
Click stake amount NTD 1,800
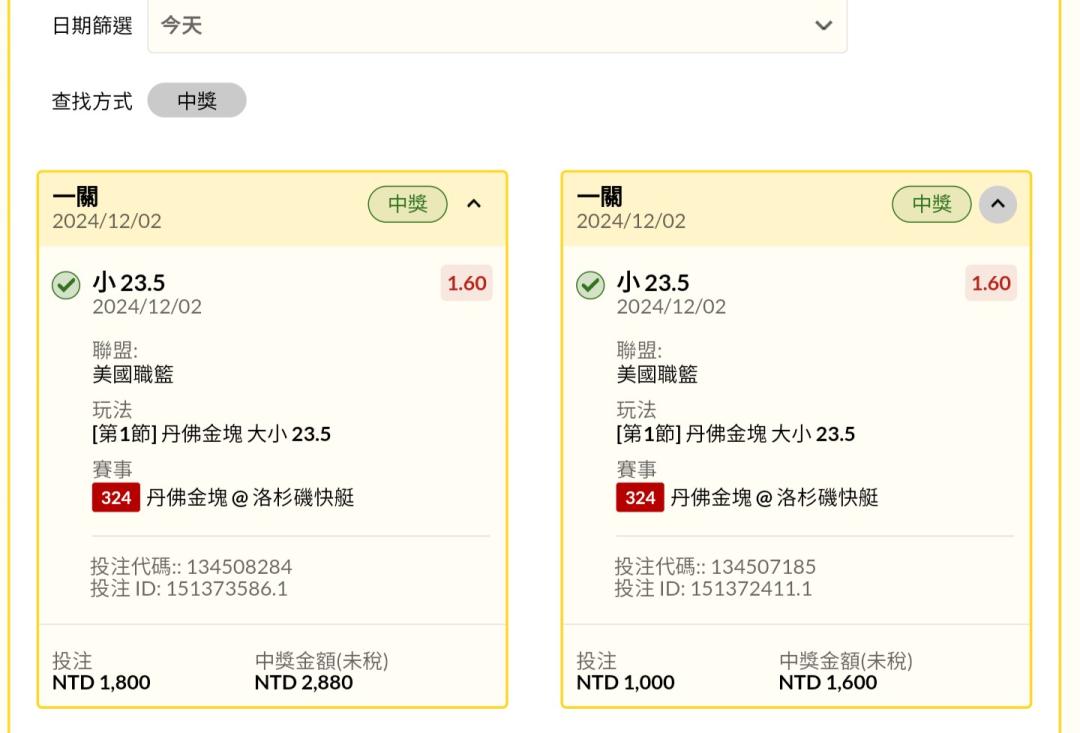tap(101, 683)
